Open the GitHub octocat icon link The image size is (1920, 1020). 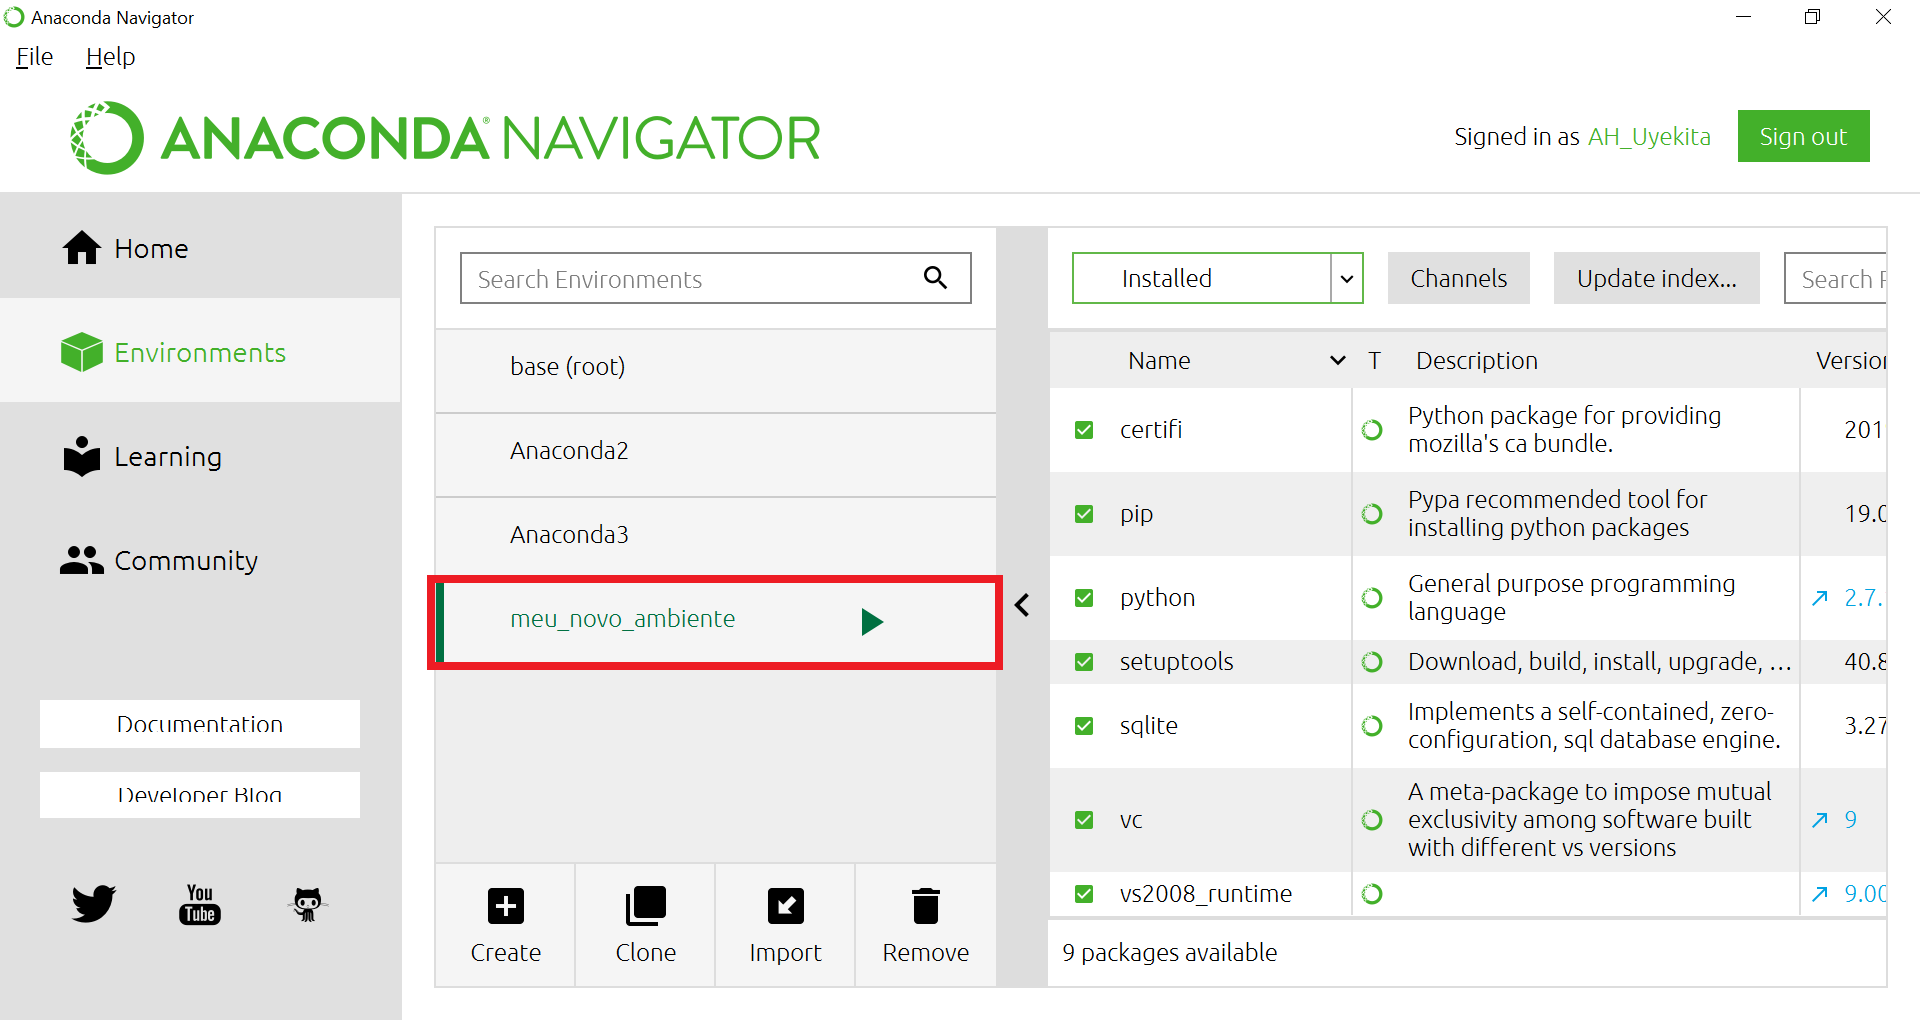307,904
